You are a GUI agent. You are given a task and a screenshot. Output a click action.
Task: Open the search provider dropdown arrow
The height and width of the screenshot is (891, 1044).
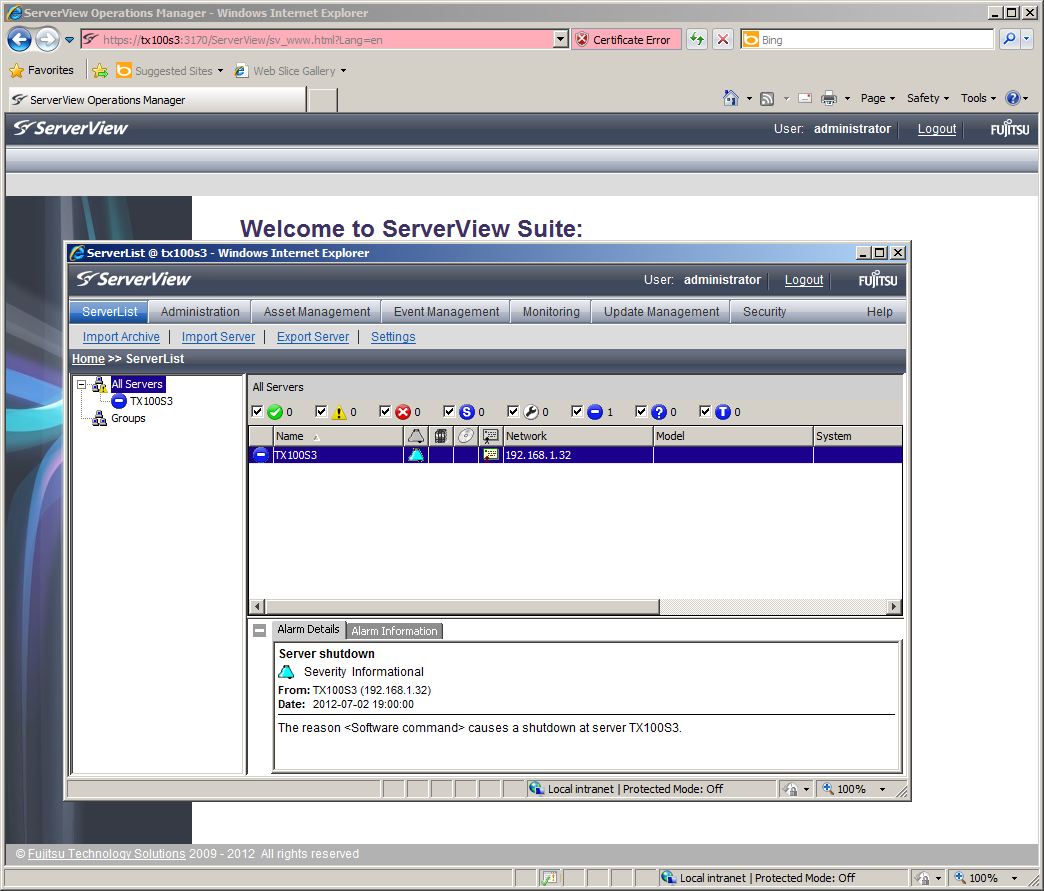[1026, 39]
